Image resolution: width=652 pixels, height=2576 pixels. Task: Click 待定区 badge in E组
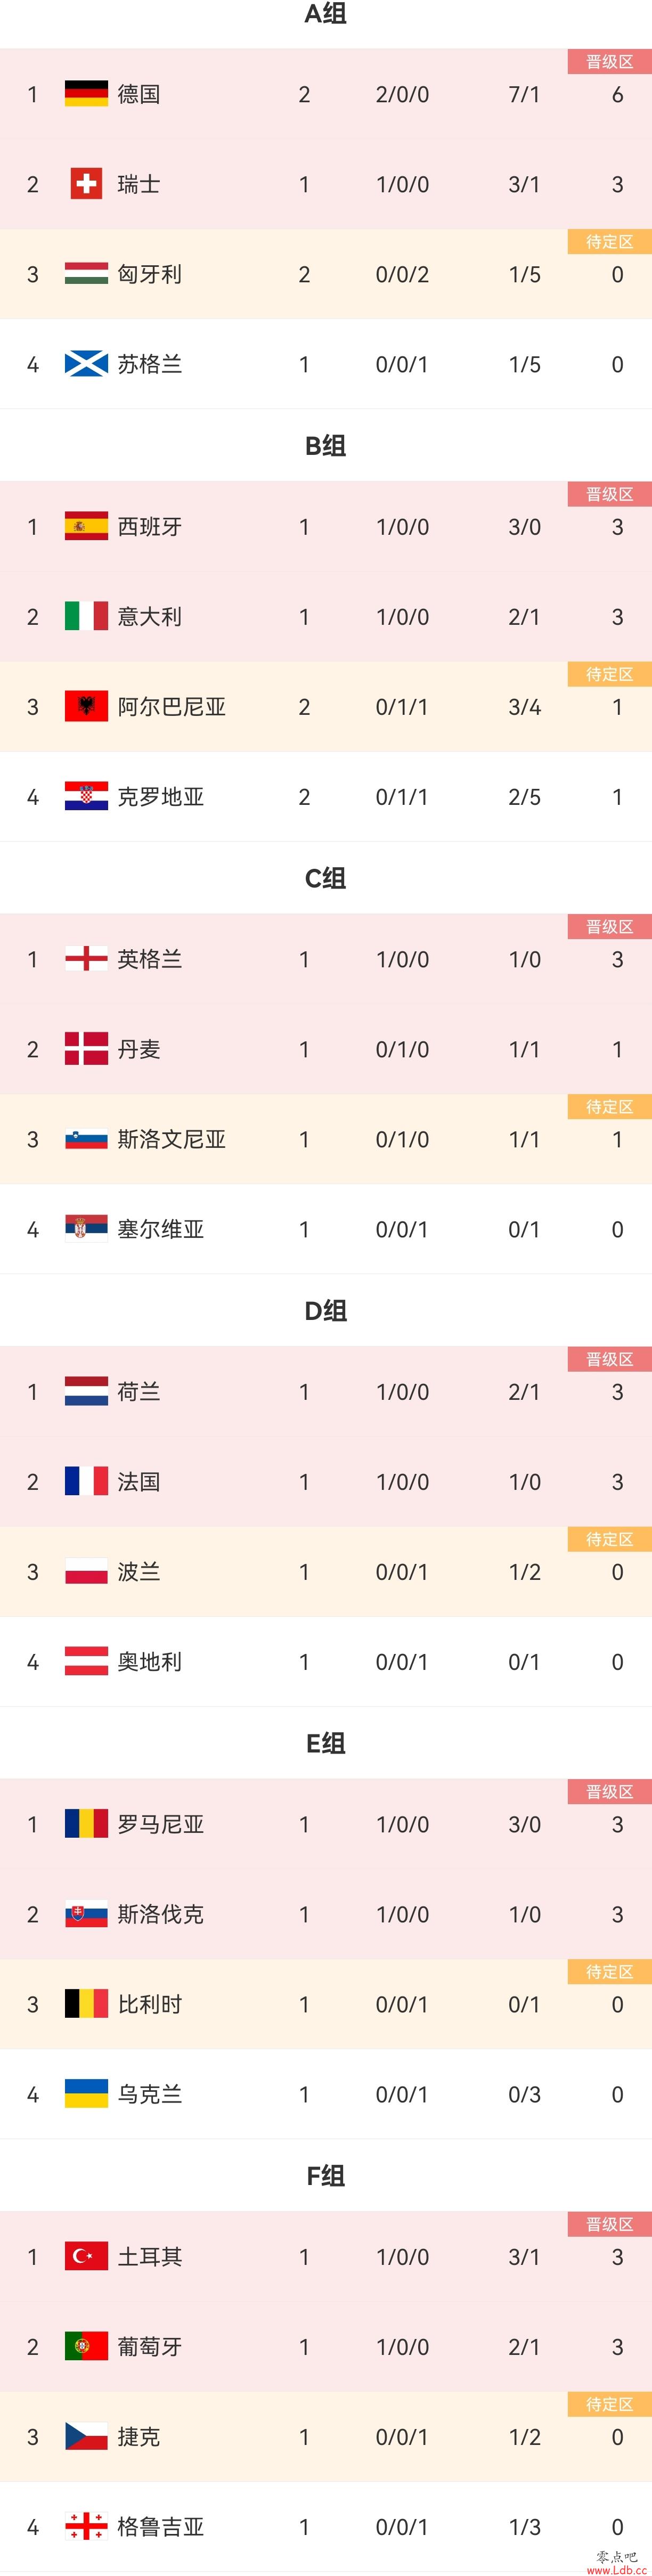click(610, 1971)
